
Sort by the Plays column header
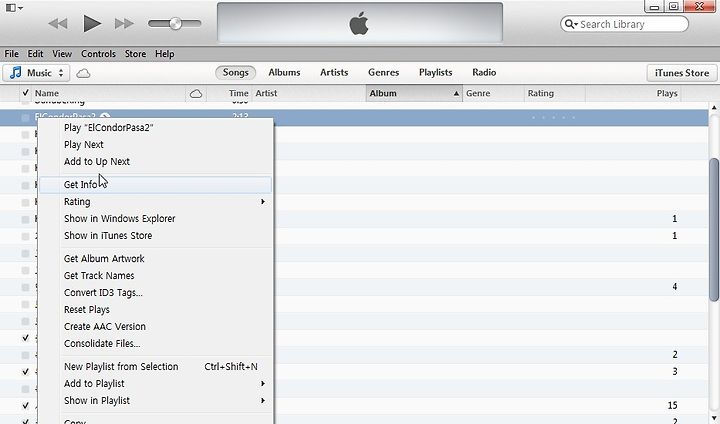[x=633, y=93]
